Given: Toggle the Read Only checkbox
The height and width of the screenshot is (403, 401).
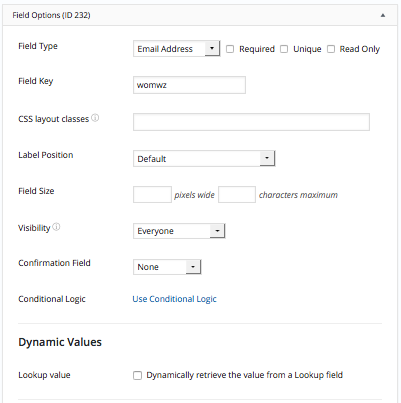Looking at the screenshot, I should point(331,49).
